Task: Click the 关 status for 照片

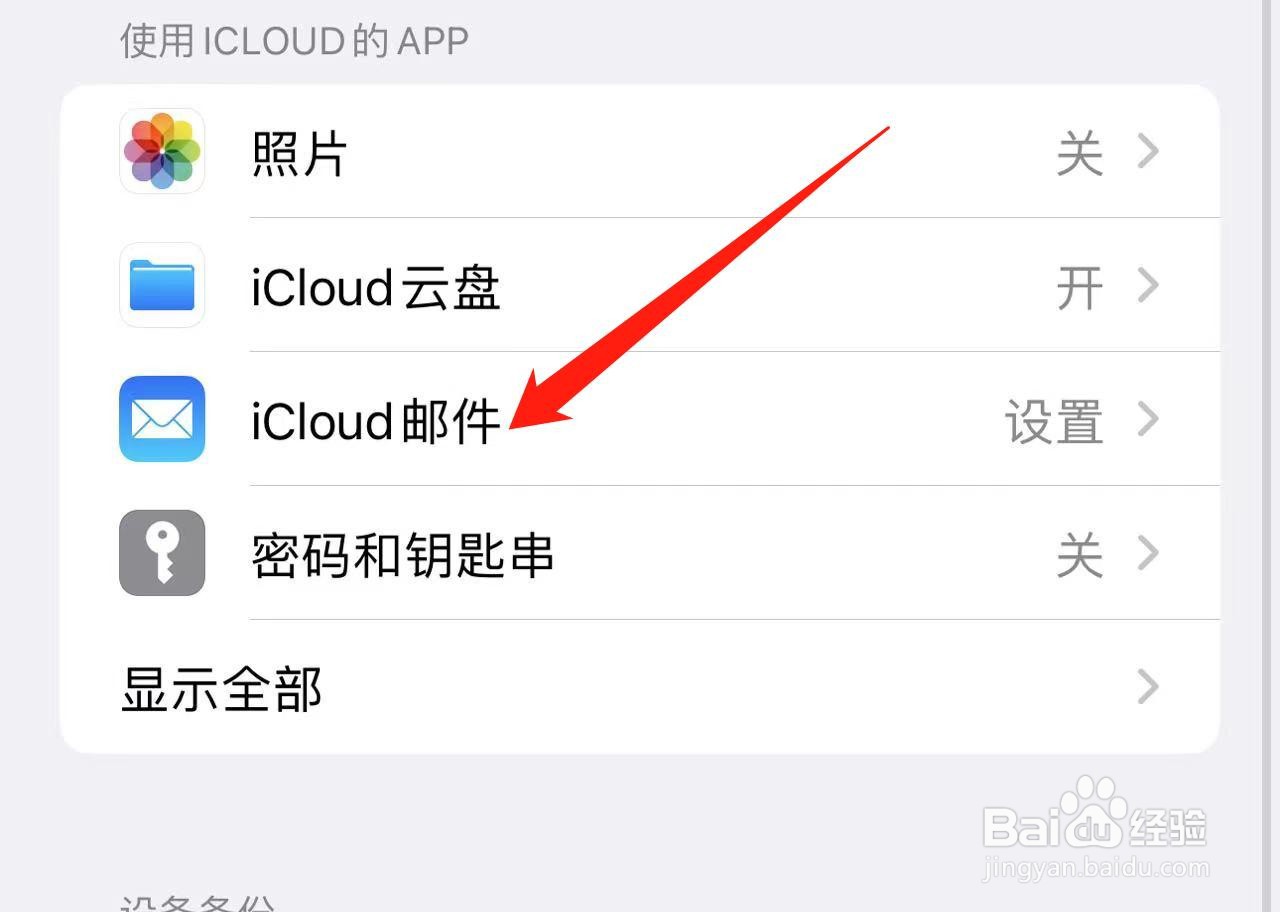Action: click(x=1080, y=155)
